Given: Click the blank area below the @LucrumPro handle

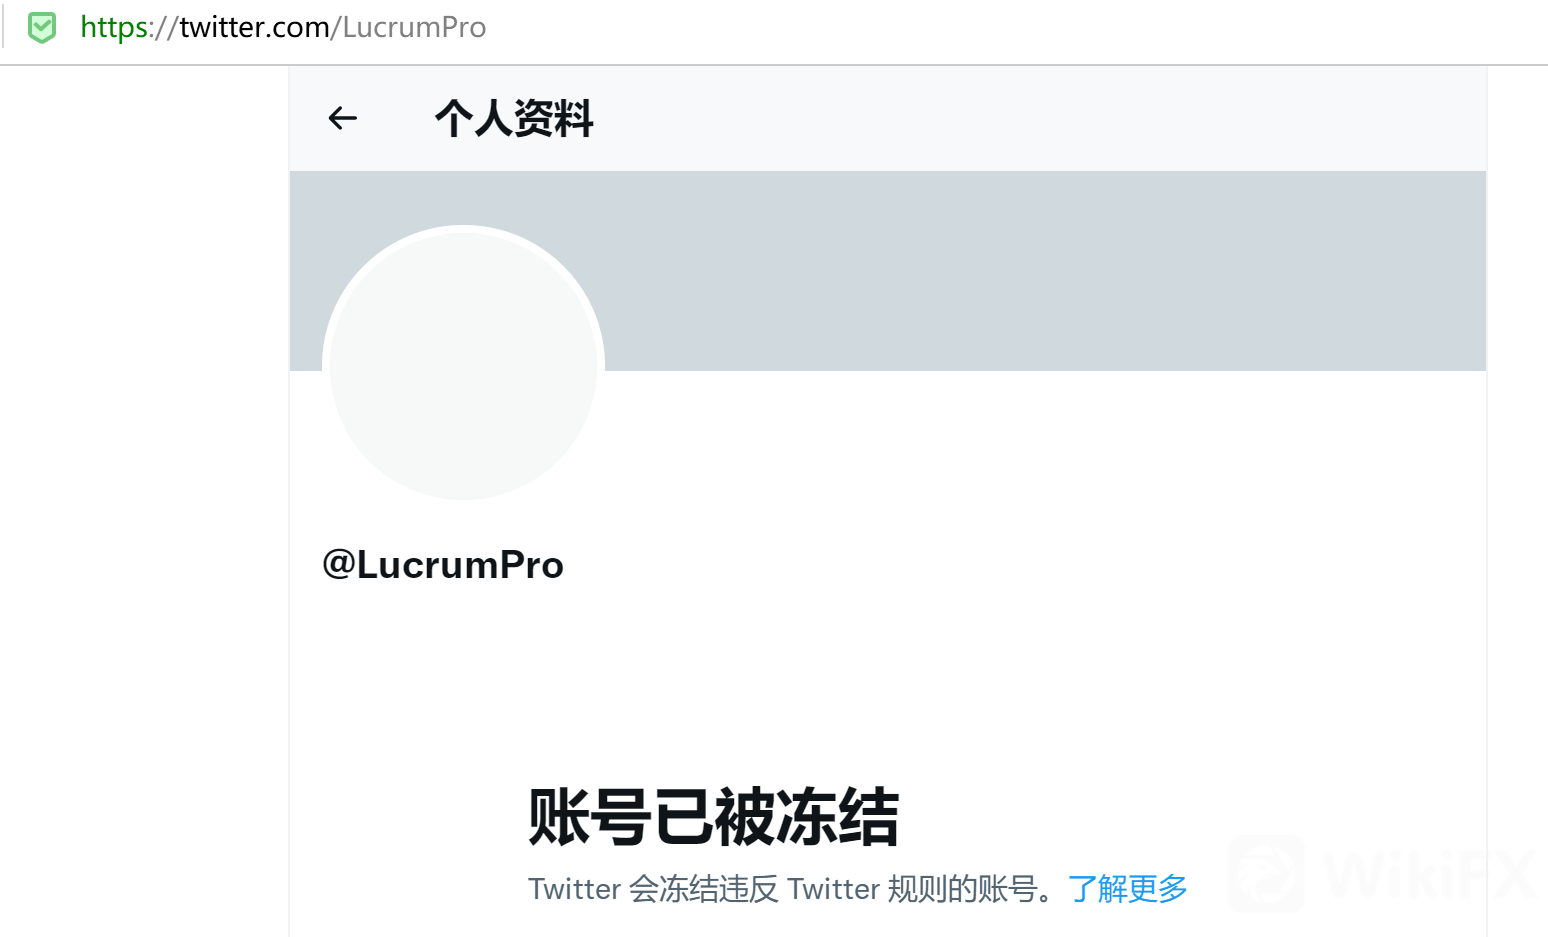Looking at the screenshot, I should coord(887,680).
